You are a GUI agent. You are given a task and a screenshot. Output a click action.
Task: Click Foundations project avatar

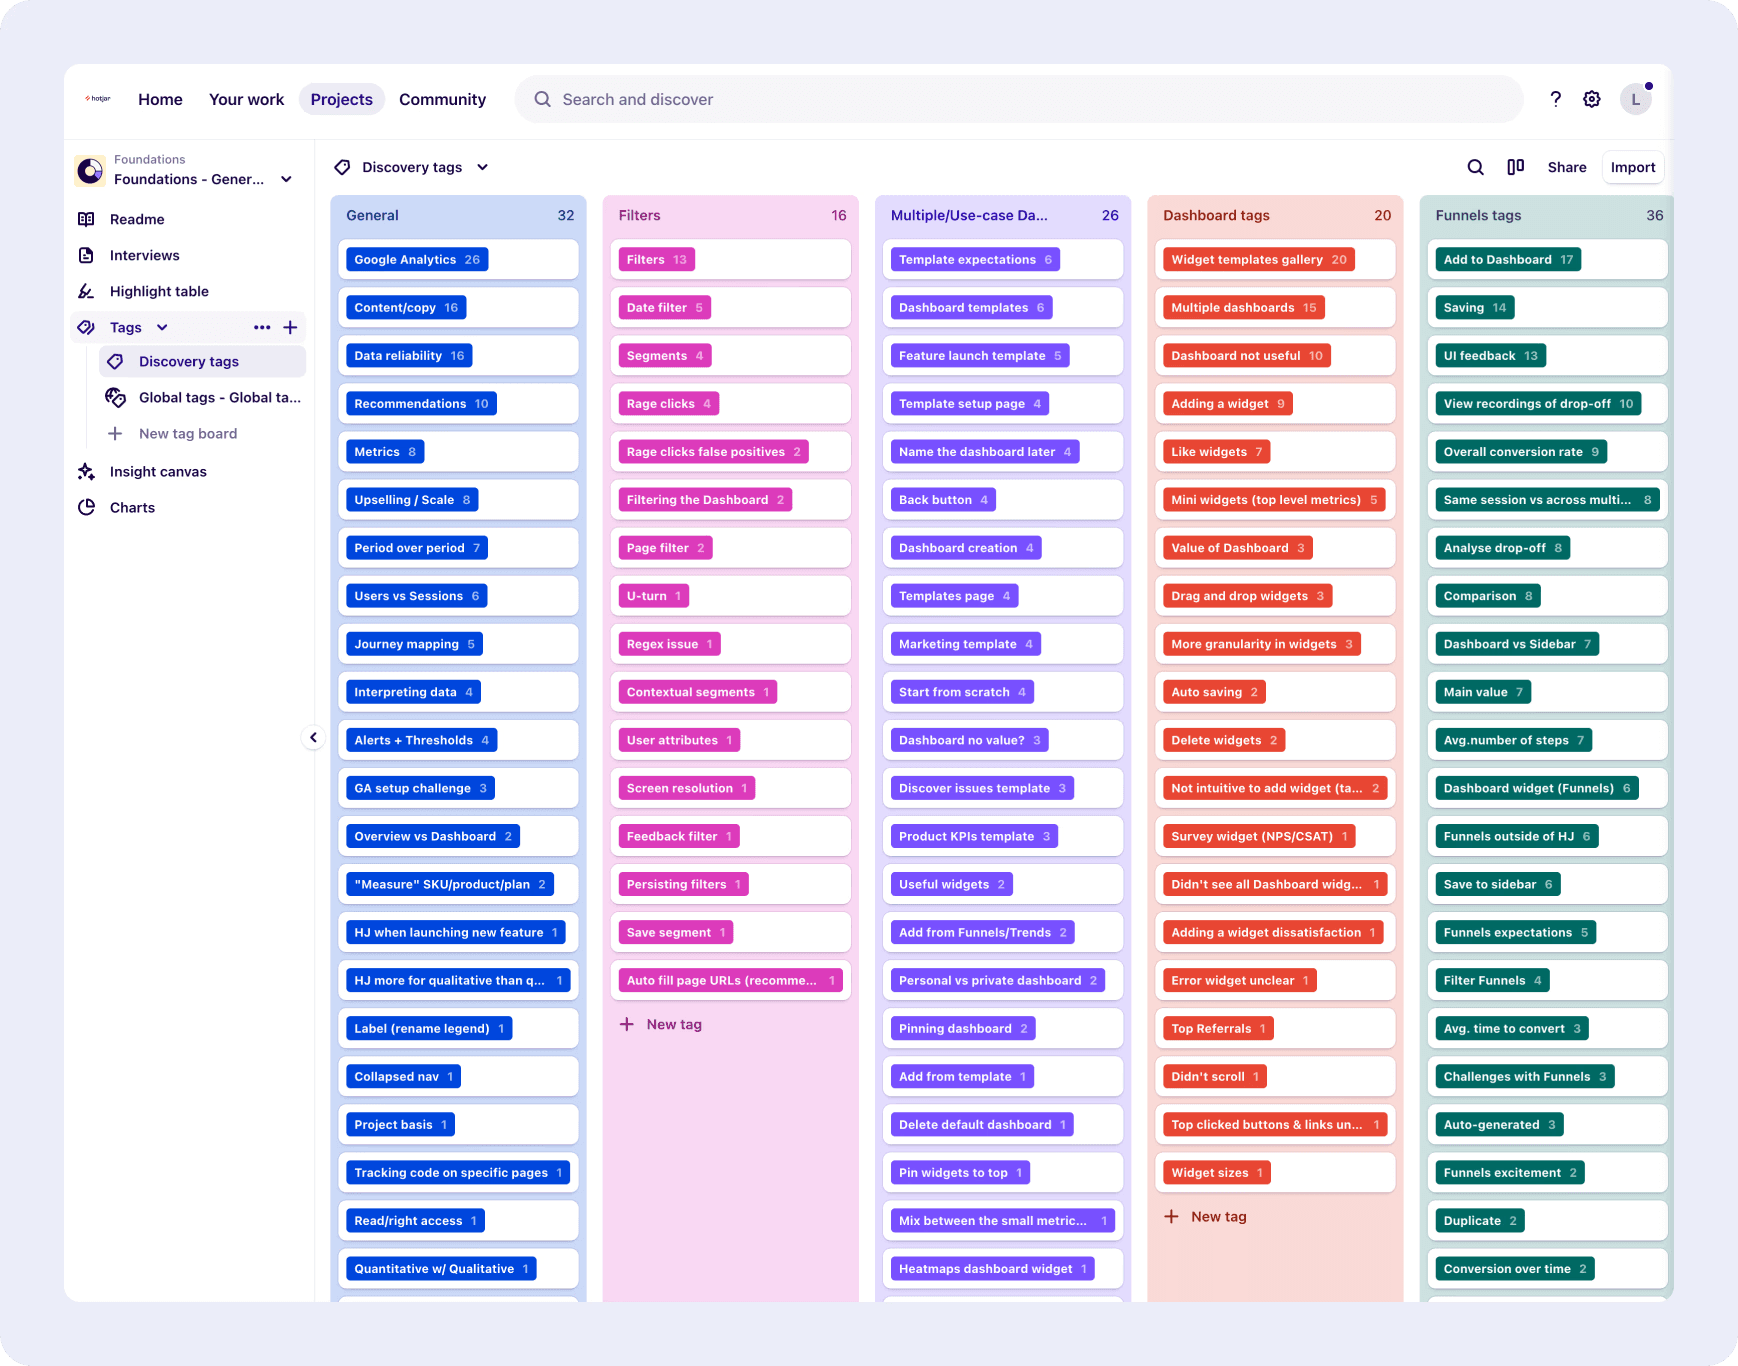[x=90, y=171]
